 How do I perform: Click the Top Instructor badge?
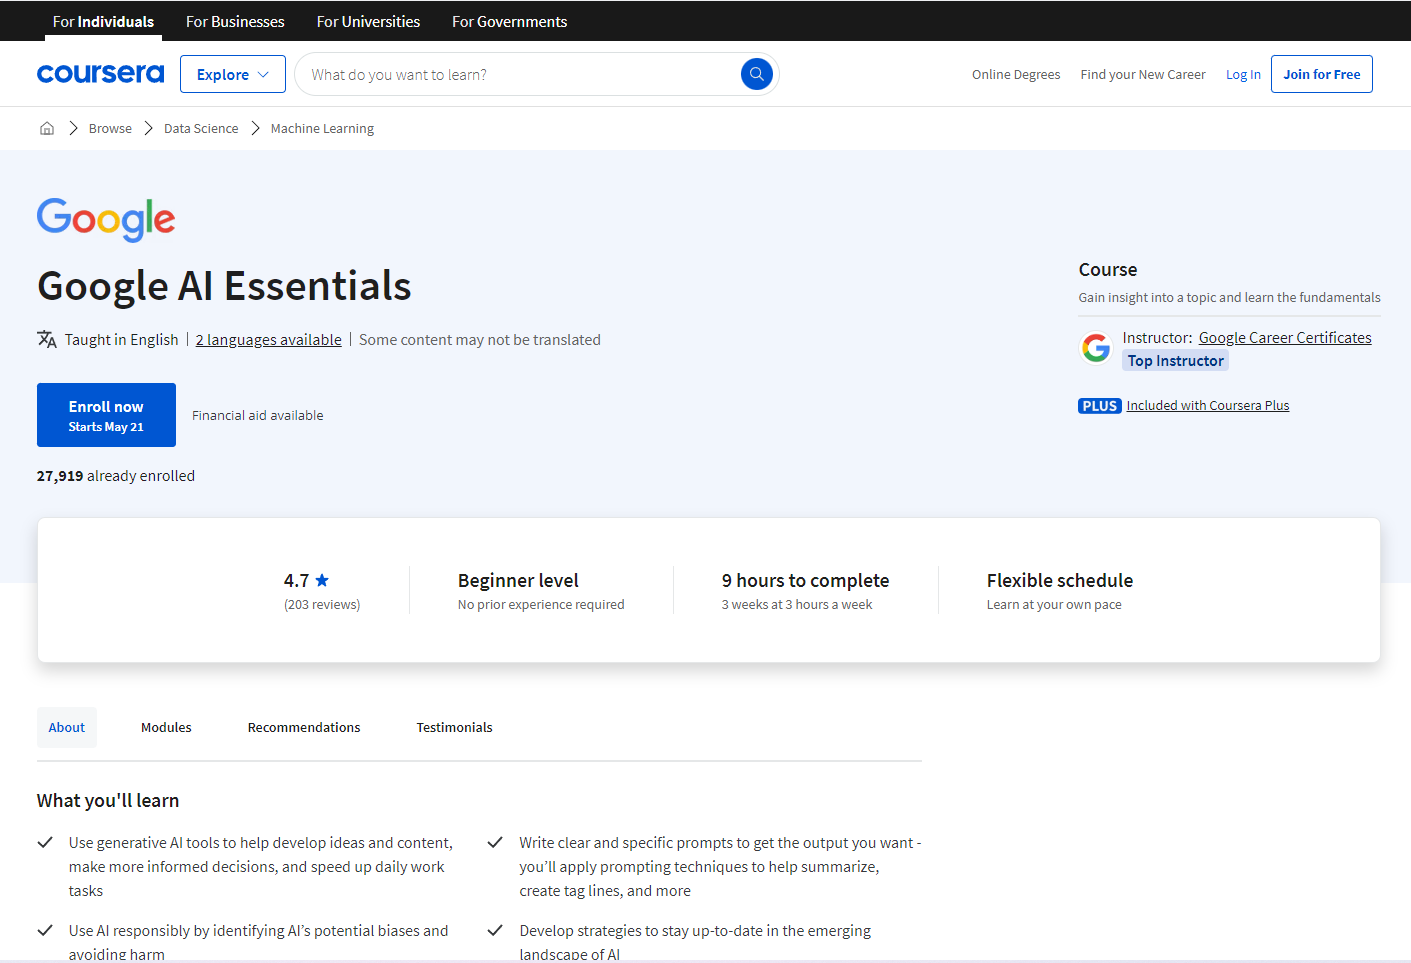(1176, 361)
